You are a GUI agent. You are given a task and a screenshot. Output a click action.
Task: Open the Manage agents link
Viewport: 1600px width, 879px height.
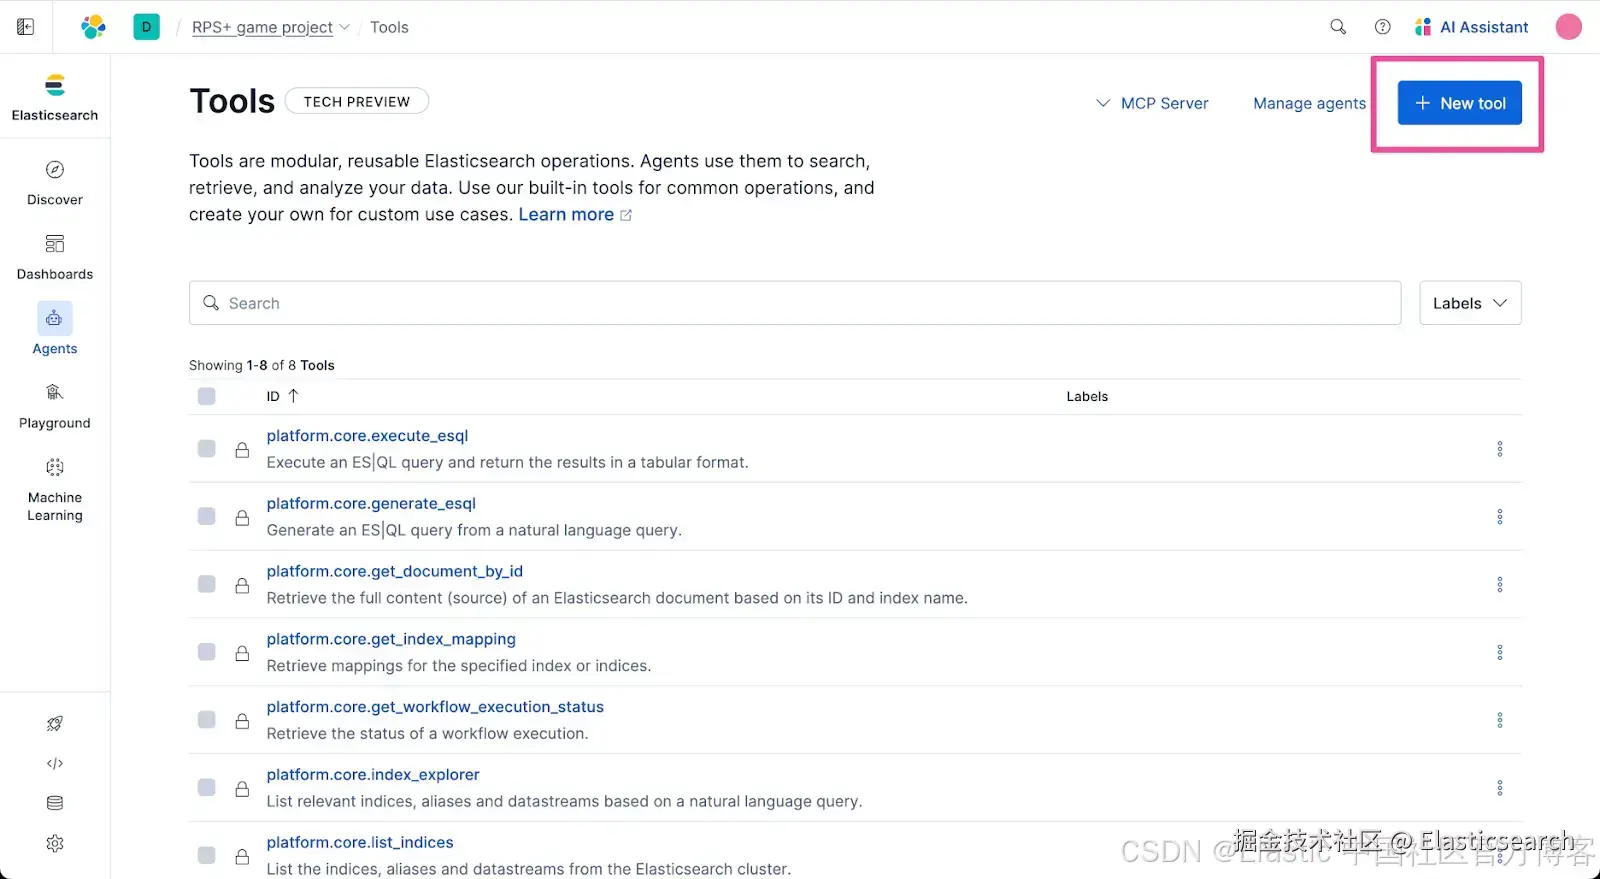click(1309, 103)
